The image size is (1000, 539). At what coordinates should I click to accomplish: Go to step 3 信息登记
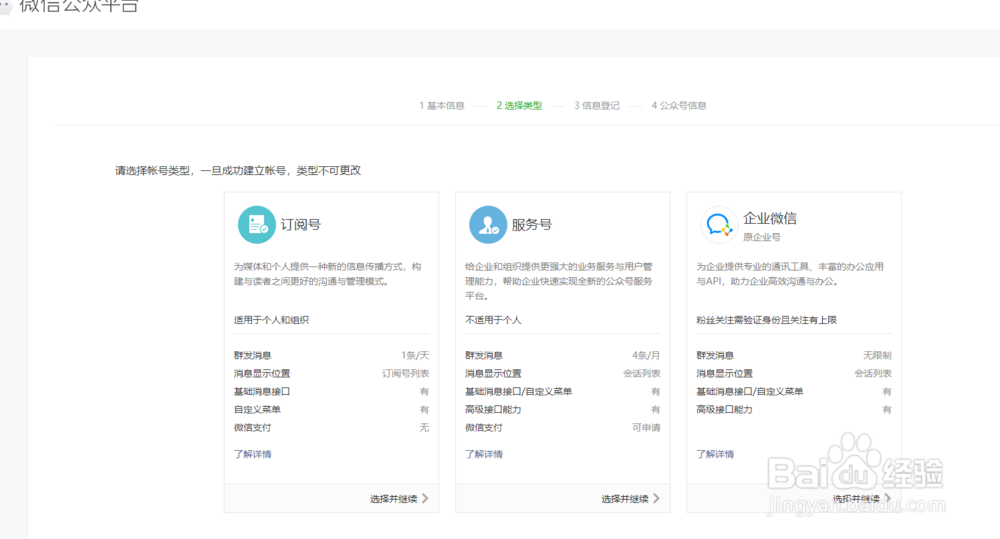pos(597,105)
